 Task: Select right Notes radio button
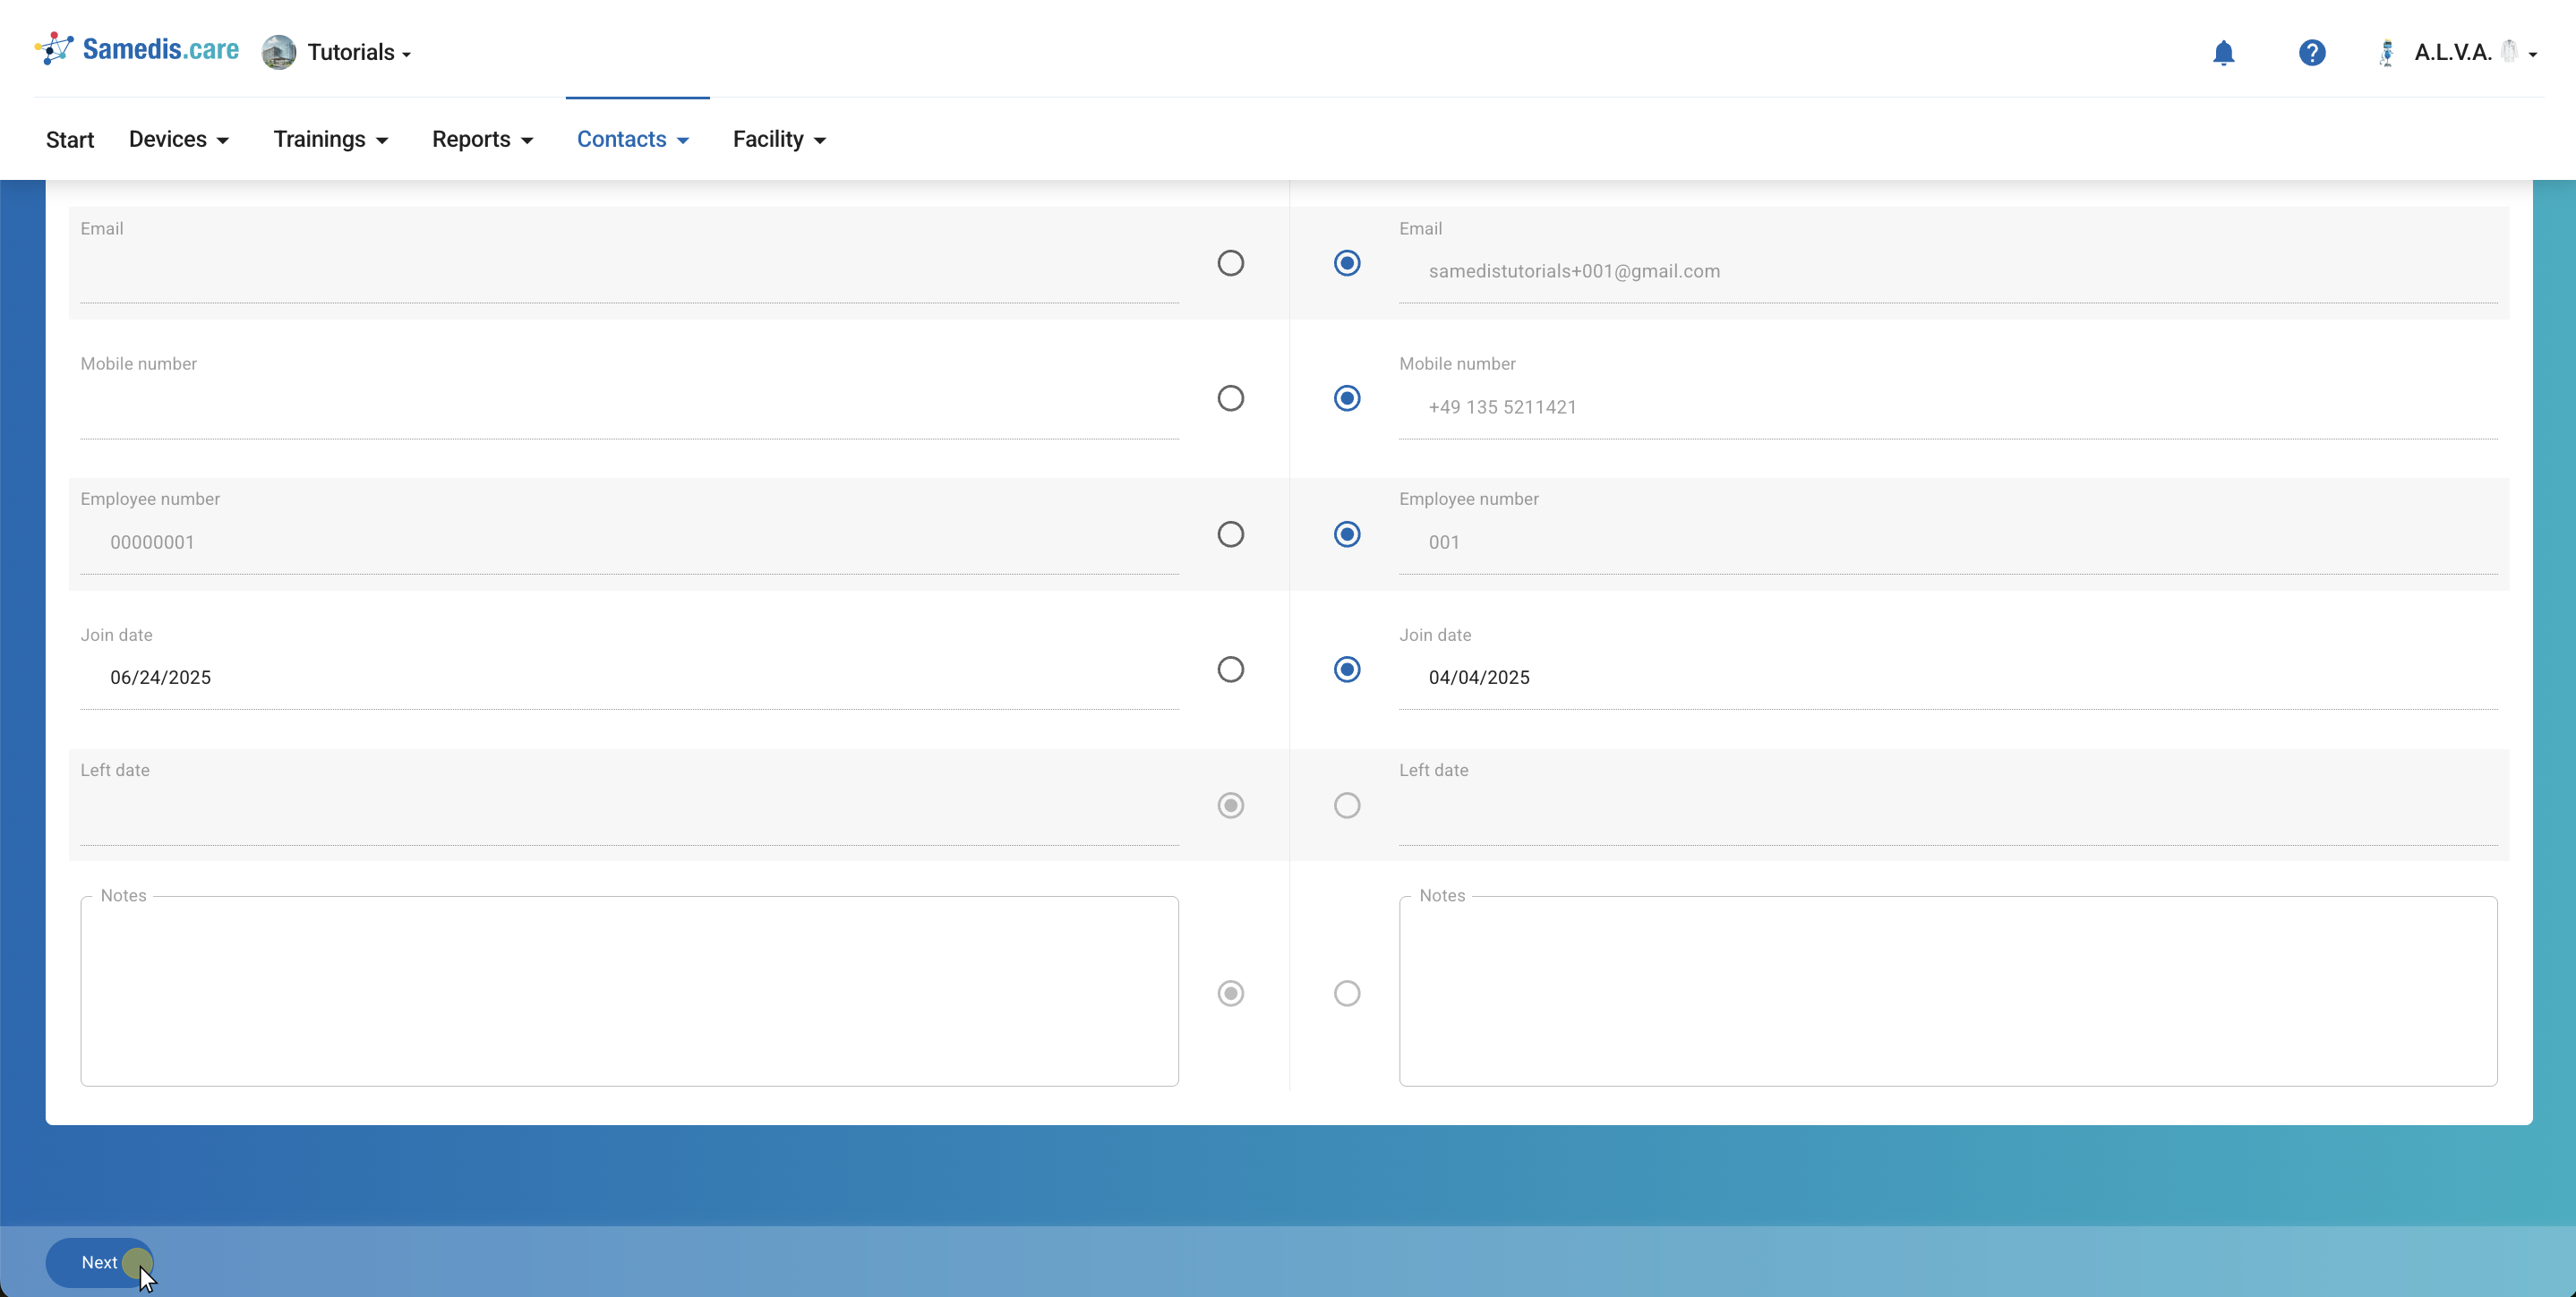[x=1346, y=993]
